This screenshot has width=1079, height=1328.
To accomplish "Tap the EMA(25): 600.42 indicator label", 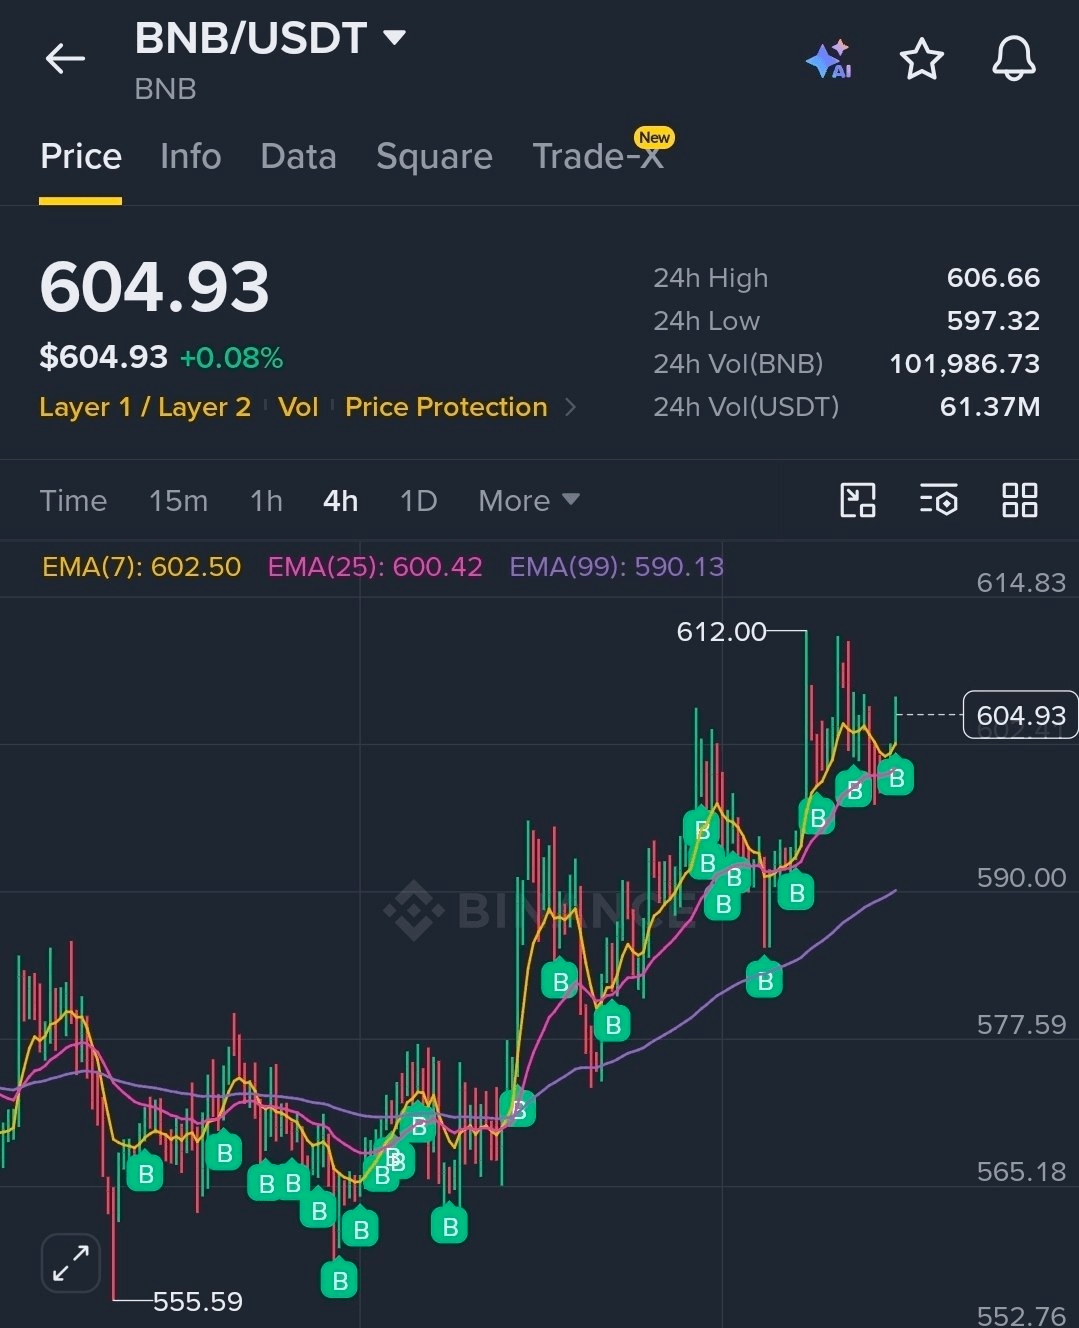I will coord(375,567).
